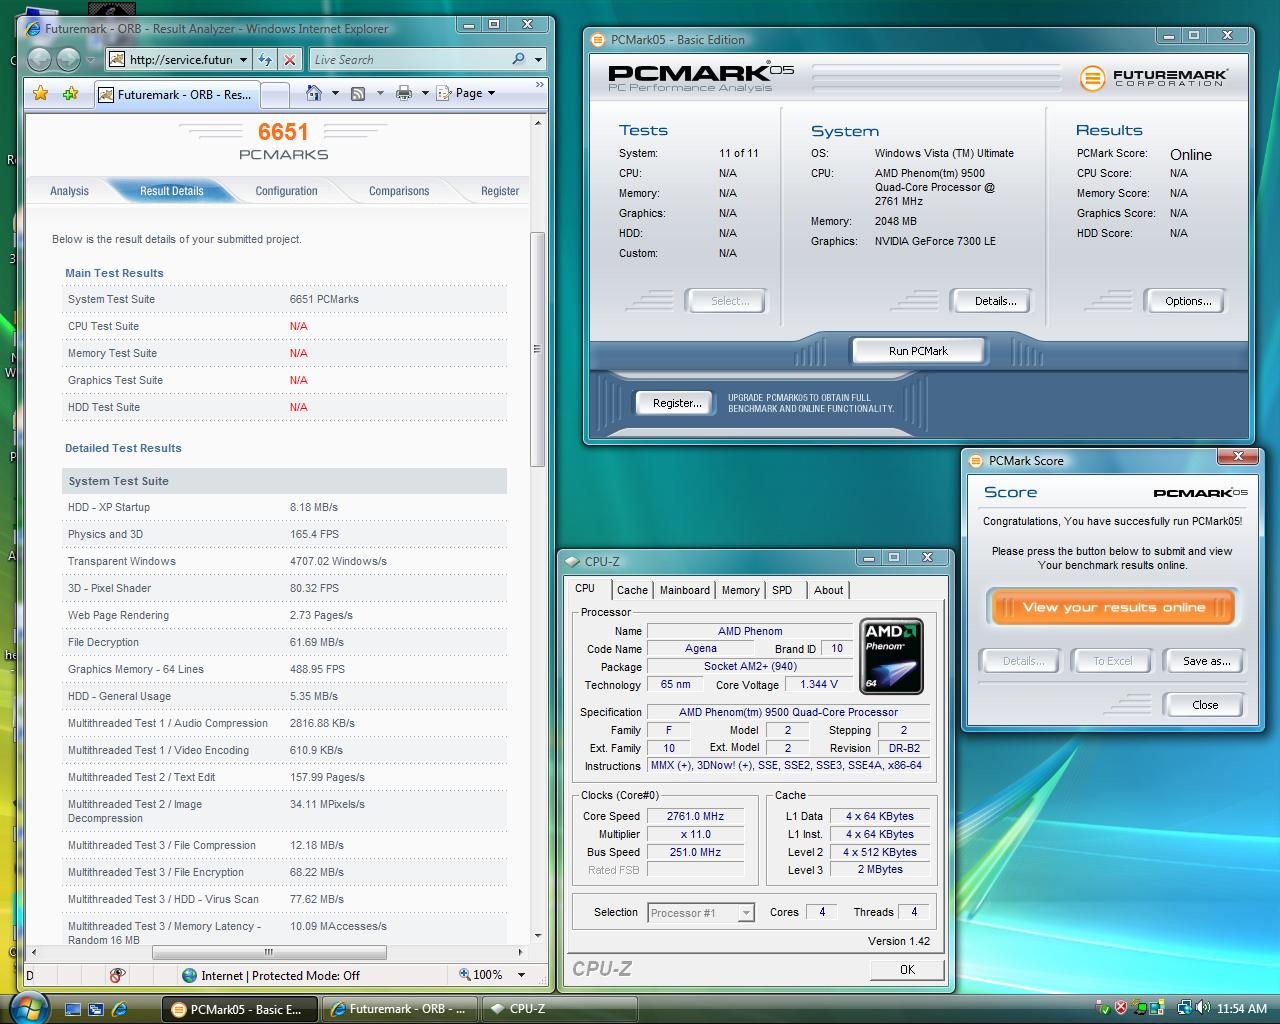Click the privacy report eye icon
This screenshot has width=1280, height=1024.
click(118, 975)
